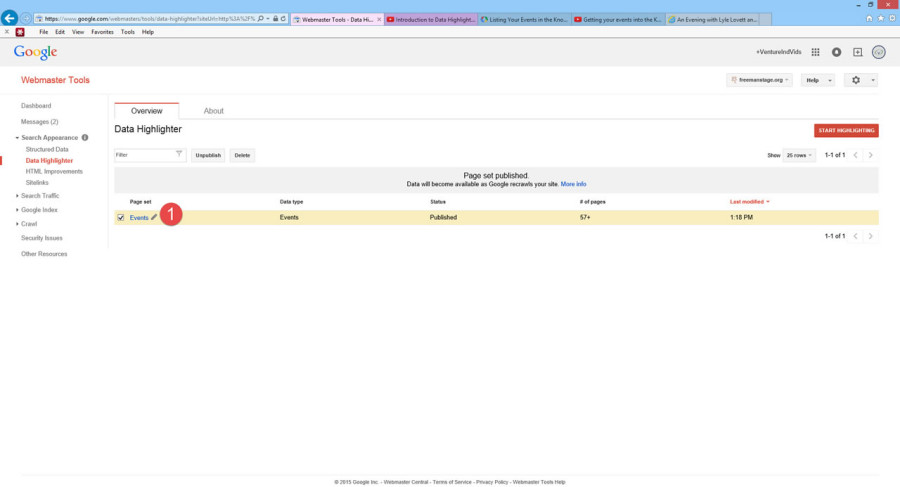Screen dimensions: 900x487
Task: Switch to Listing Your Events browser tab
Action: click(x=525, y=20)
